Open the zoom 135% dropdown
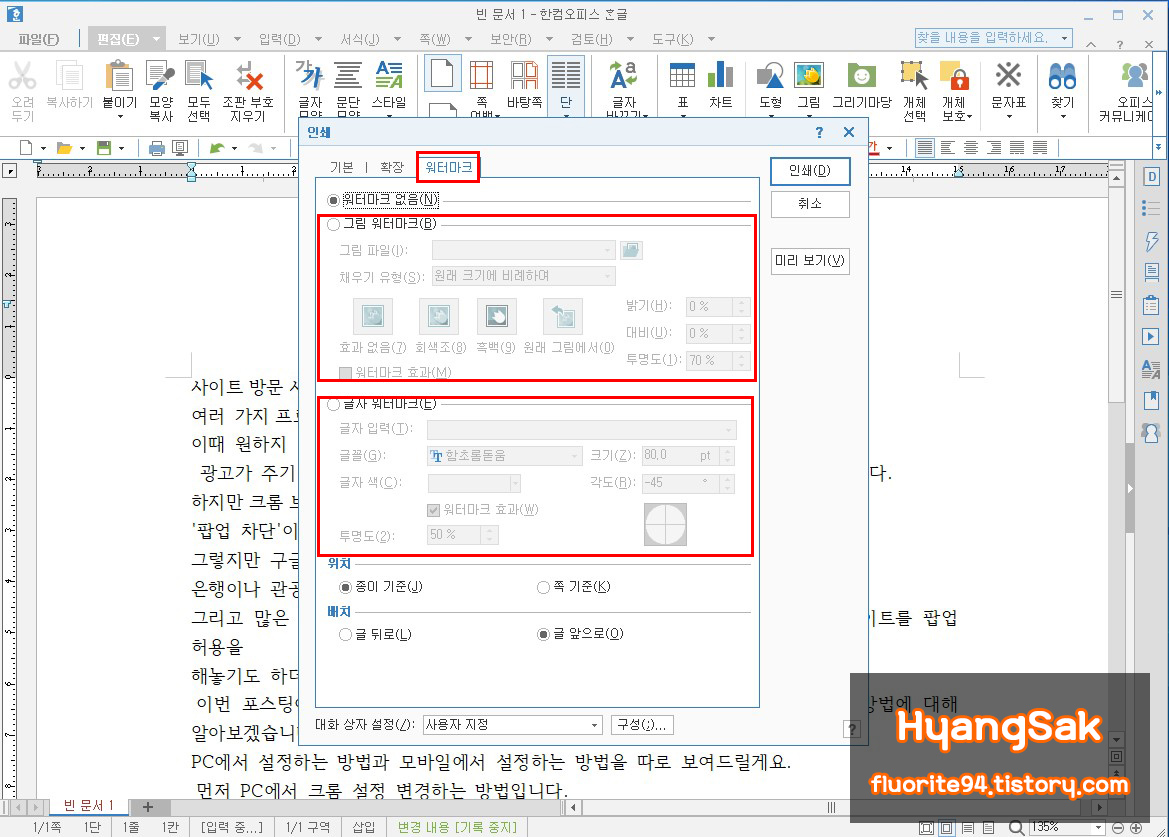 pos(1097,827)
